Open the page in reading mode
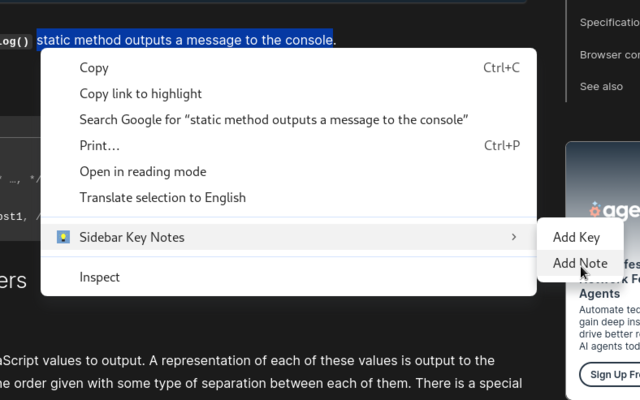 pyautogui.click(x=143, y=172)
